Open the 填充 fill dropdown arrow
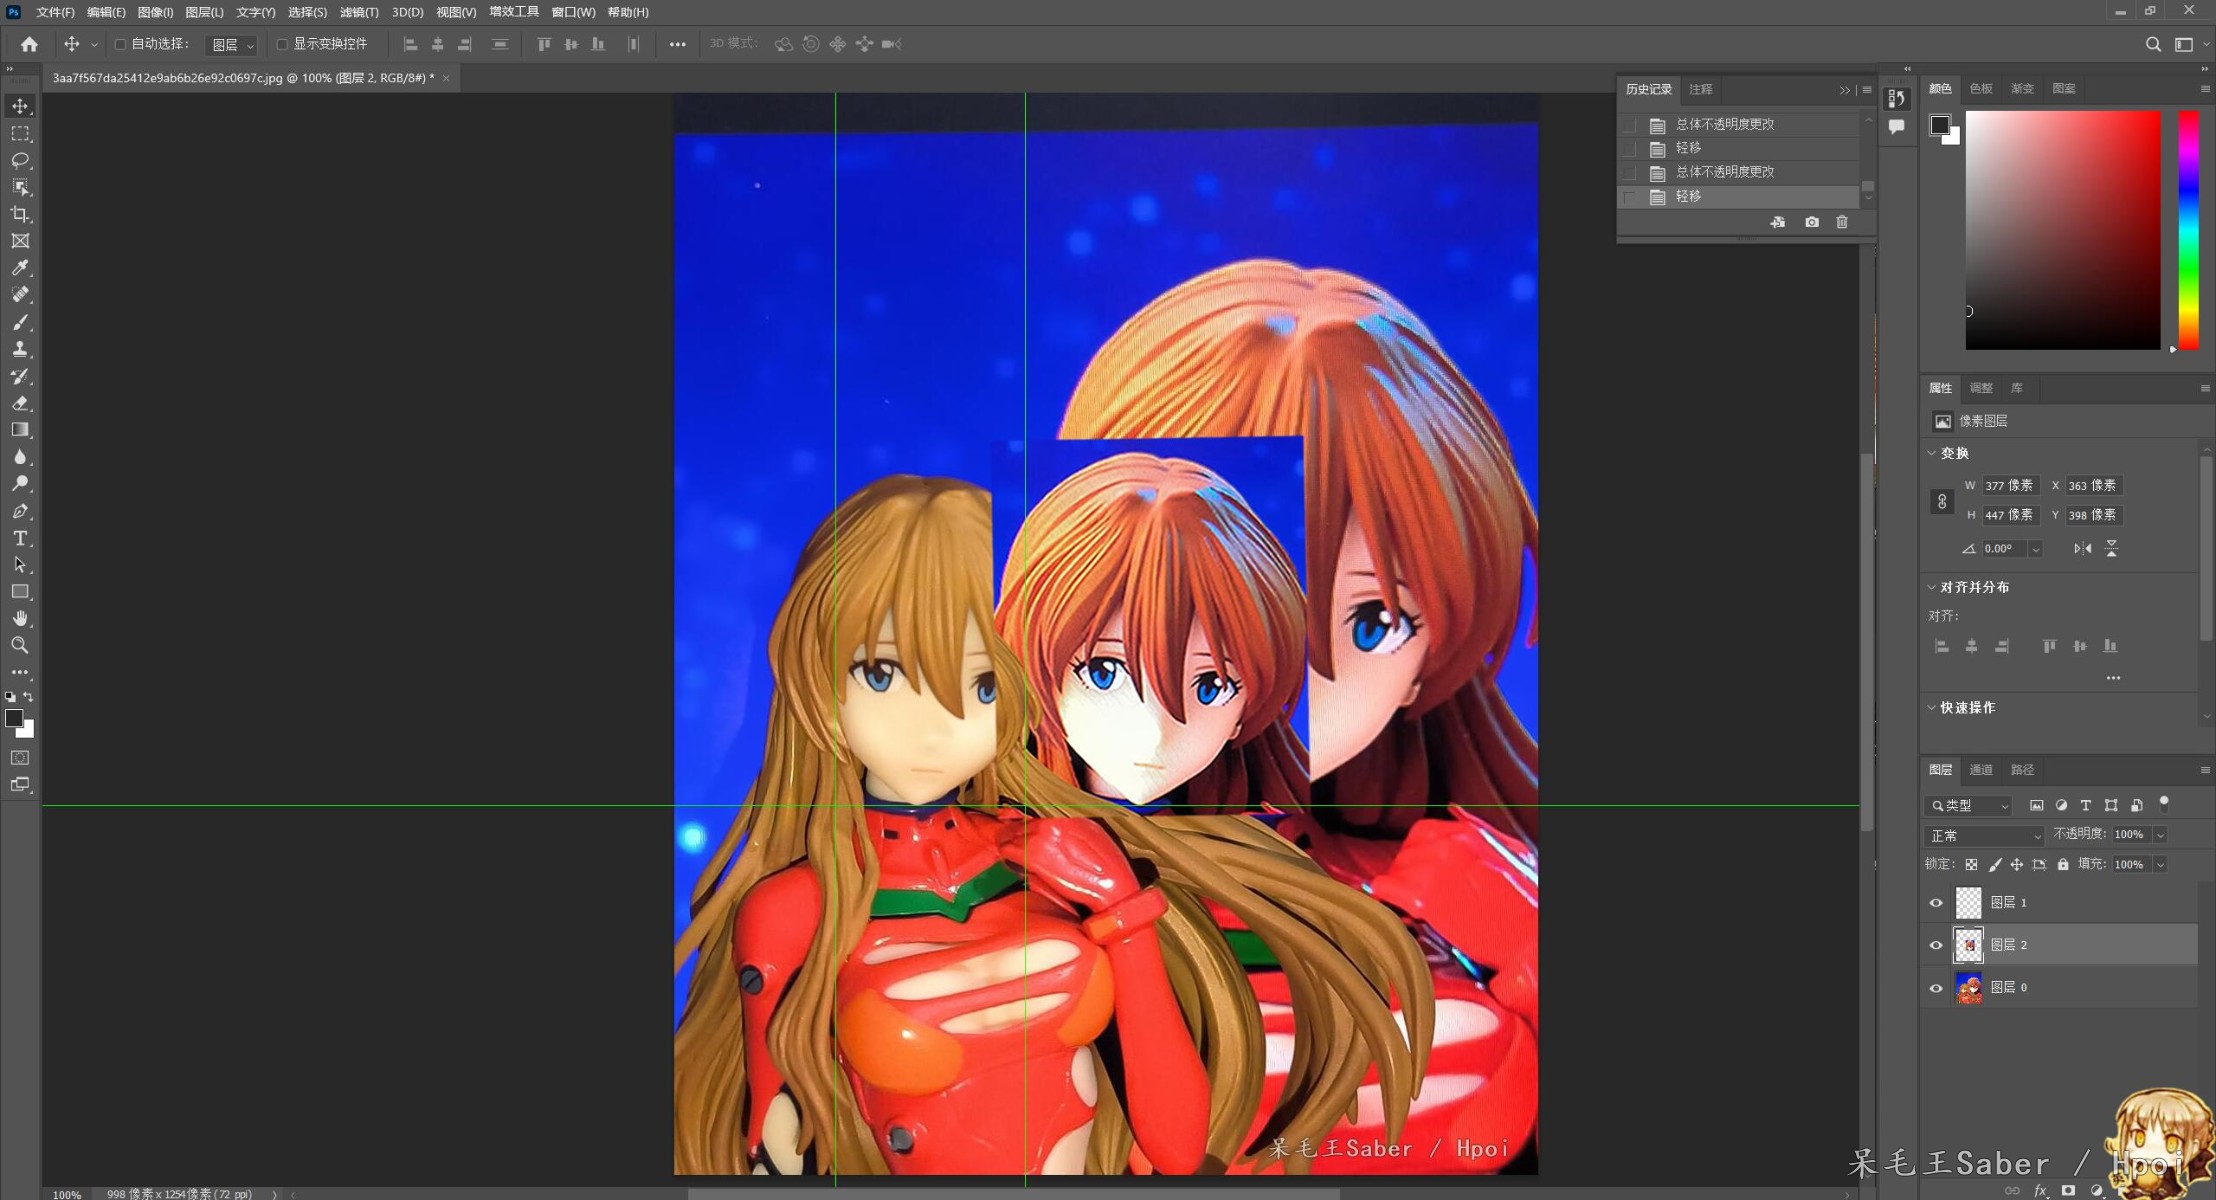This screenshot has height=1200, width=2216. (x=2160, y=865)
